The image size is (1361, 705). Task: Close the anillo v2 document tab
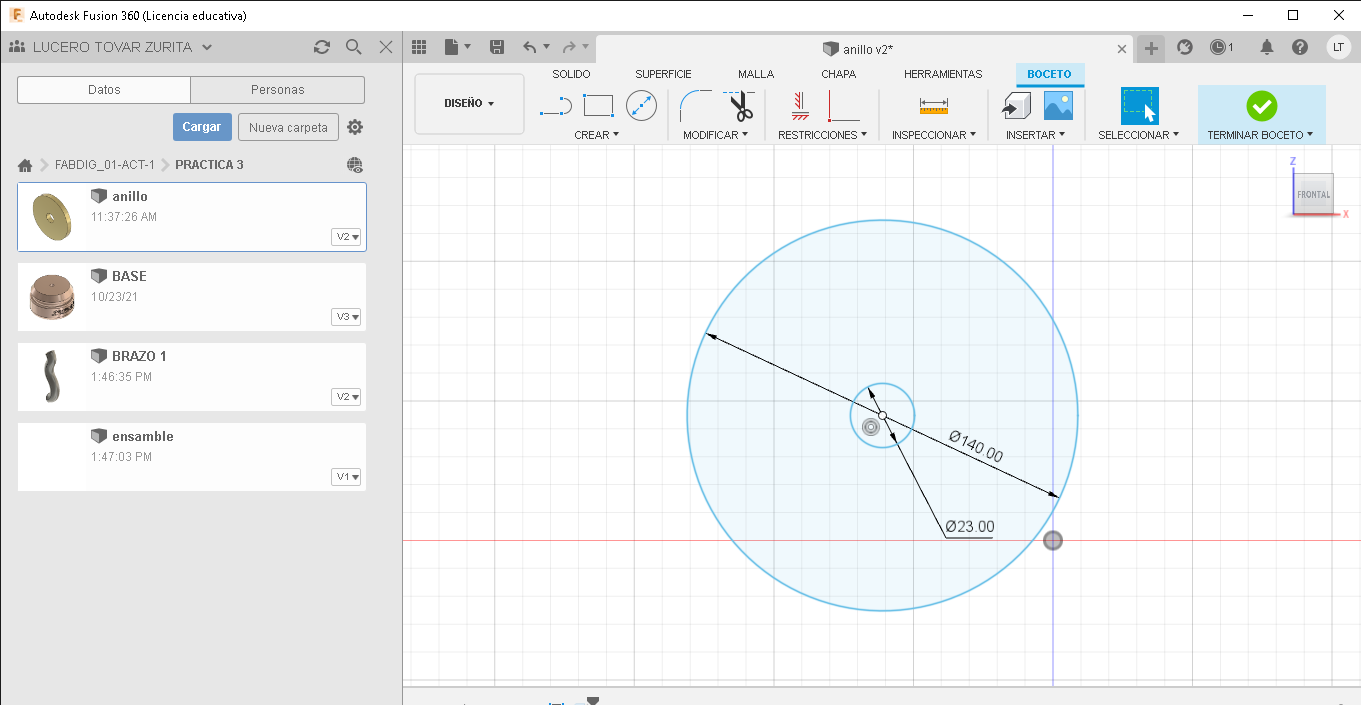[x=1123, y=49]
